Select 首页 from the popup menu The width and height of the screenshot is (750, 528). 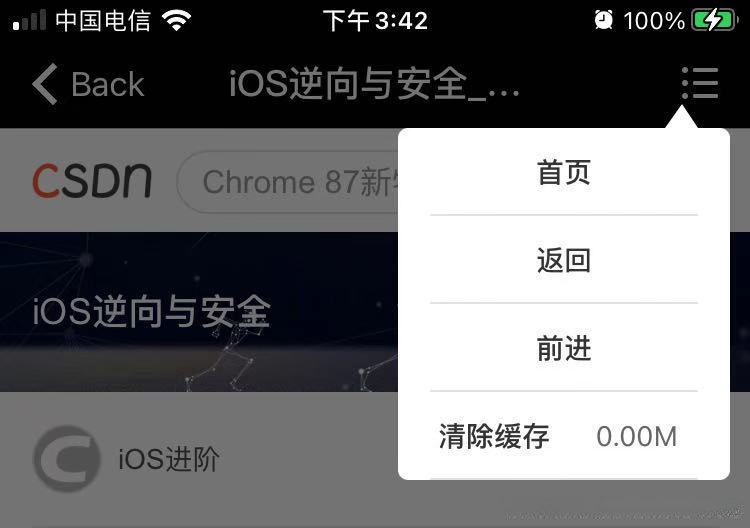pyautogui.click(x=564, y=172)
